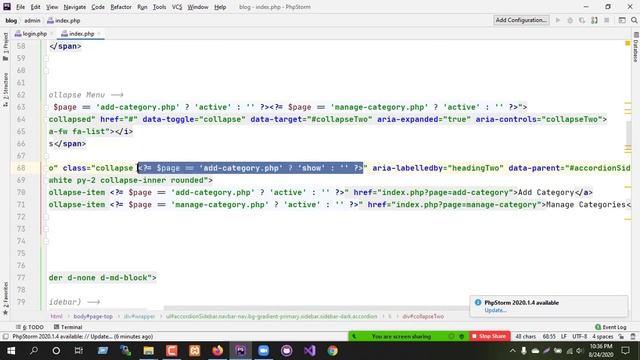Viewport: 640px width, 360px height.
Task: Open the Code menu
Action: (x=98, y=7)
